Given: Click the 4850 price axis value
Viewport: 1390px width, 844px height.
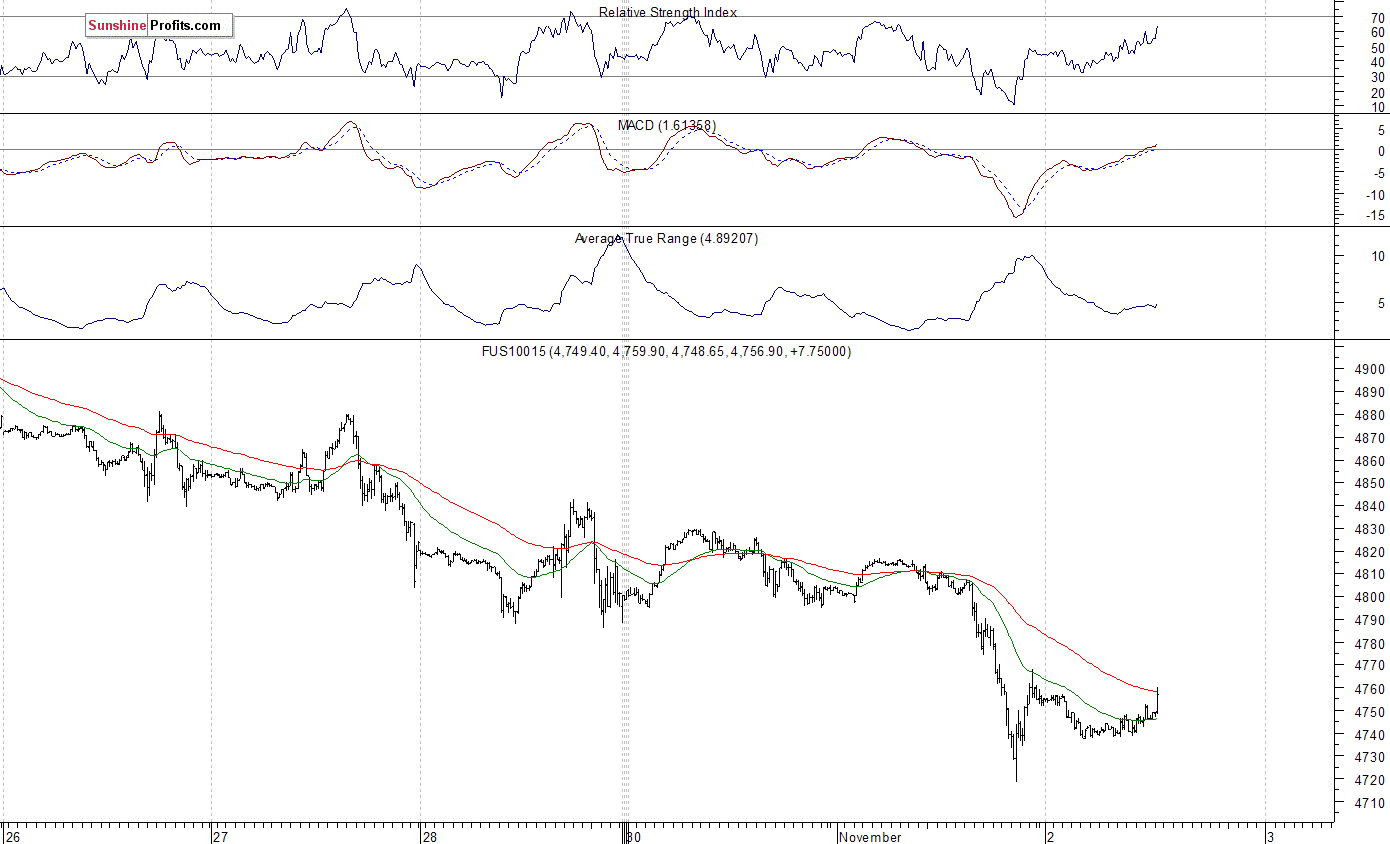Looking at the screenshot, I should (1369, 483).
